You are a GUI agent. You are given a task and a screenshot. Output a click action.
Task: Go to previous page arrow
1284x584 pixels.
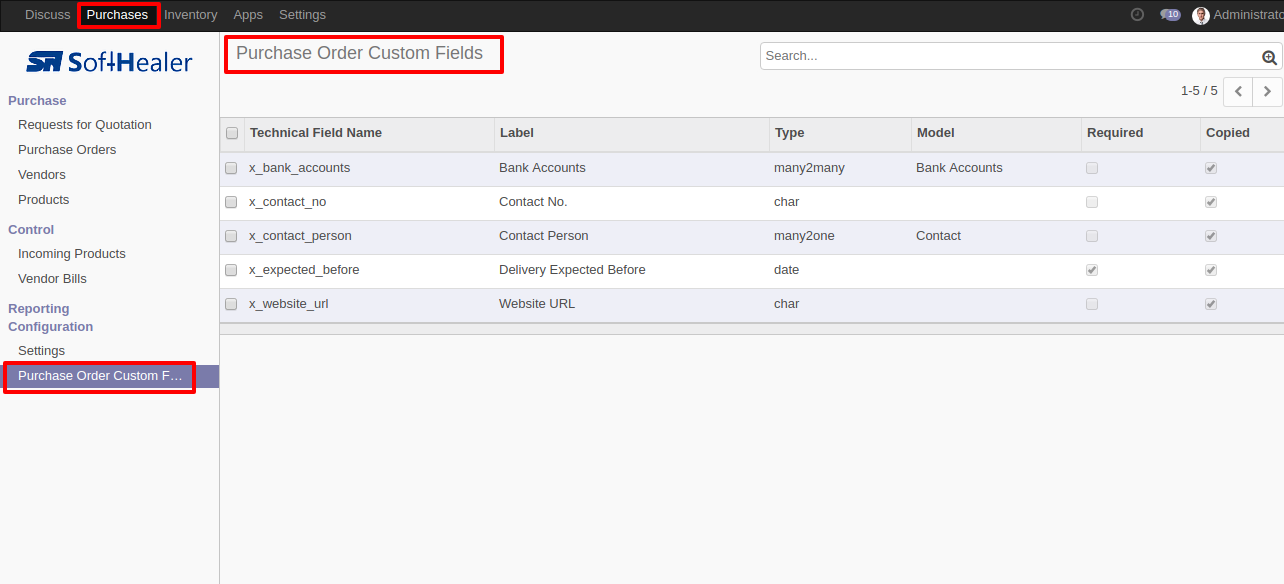coord(1238,91)
